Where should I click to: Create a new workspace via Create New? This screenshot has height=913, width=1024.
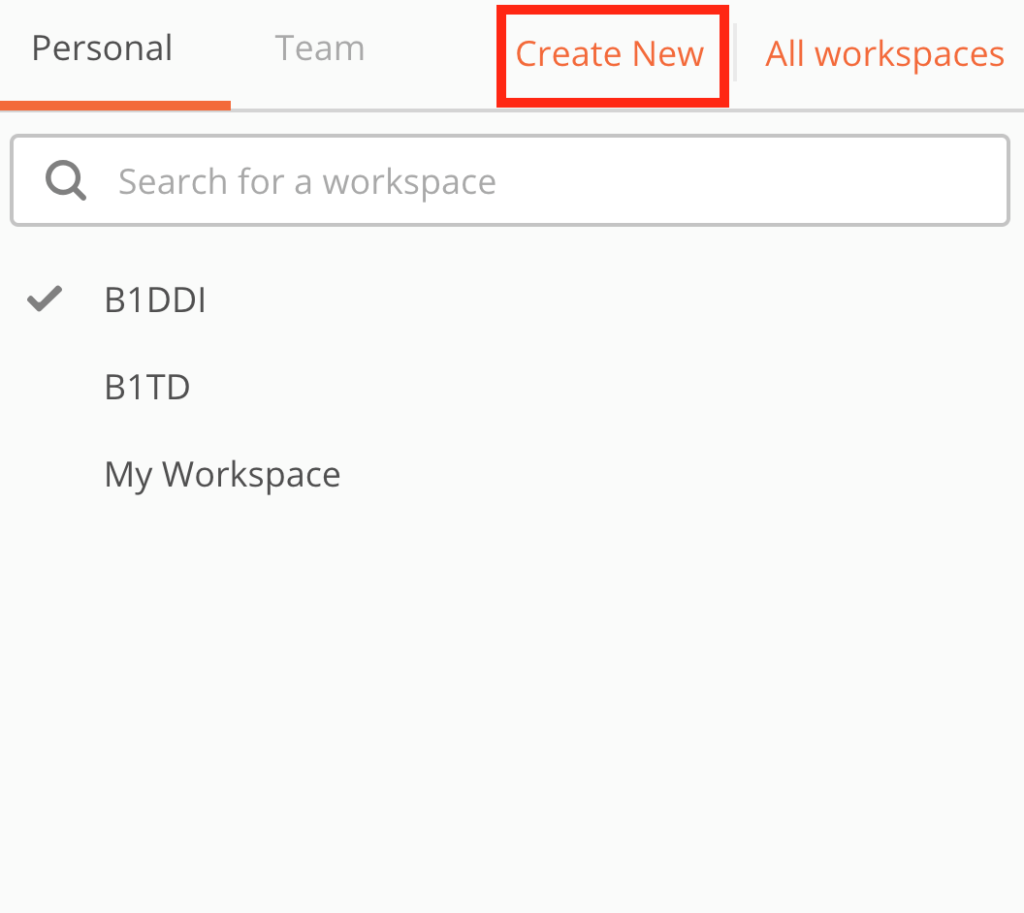(x=610, y=54)
